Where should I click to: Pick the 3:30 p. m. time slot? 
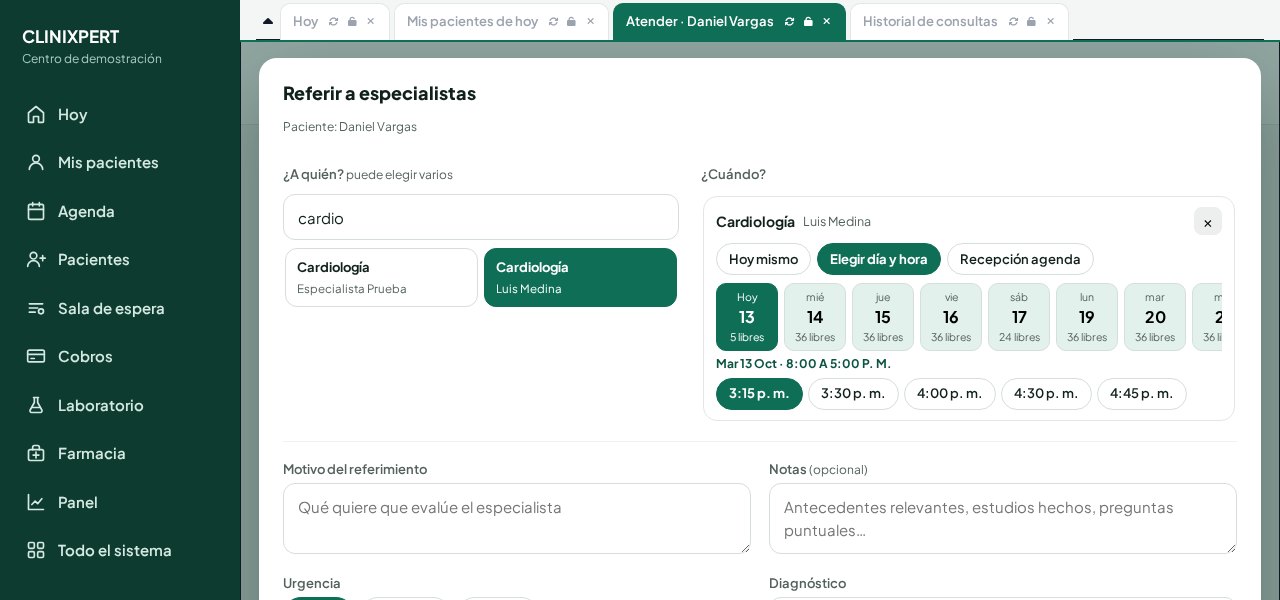(x=853, y=394)
